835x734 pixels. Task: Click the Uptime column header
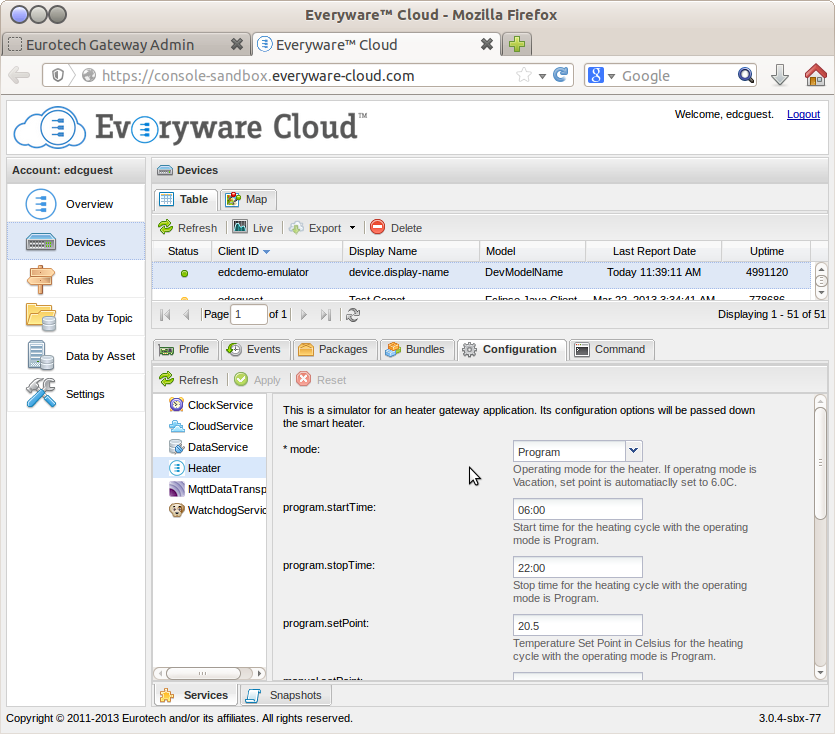[766, 251]
